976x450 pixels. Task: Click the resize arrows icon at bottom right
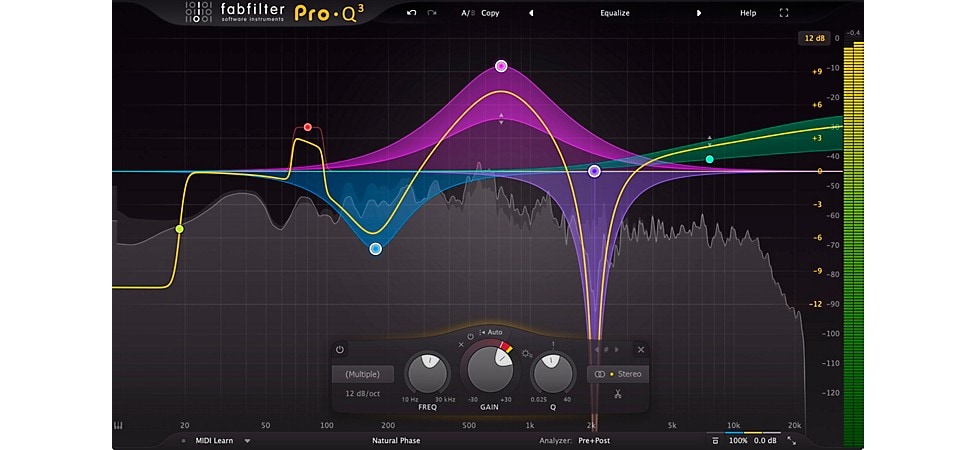pyautogui.click(x=792, y=441)
